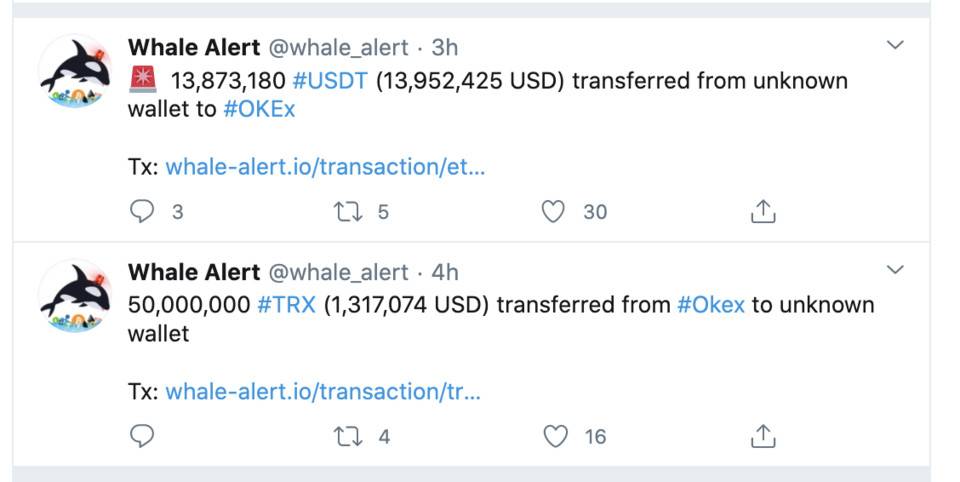Click Whale Alert avatar on TRX tweet
The image size is (960, 482).
tap(74, 297)
